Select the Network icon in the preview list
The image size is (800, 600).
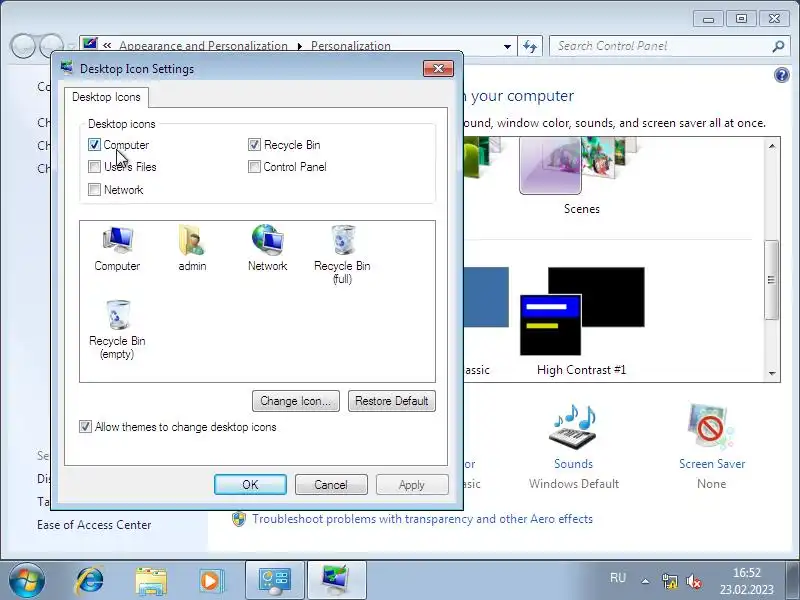coord(267,248)
